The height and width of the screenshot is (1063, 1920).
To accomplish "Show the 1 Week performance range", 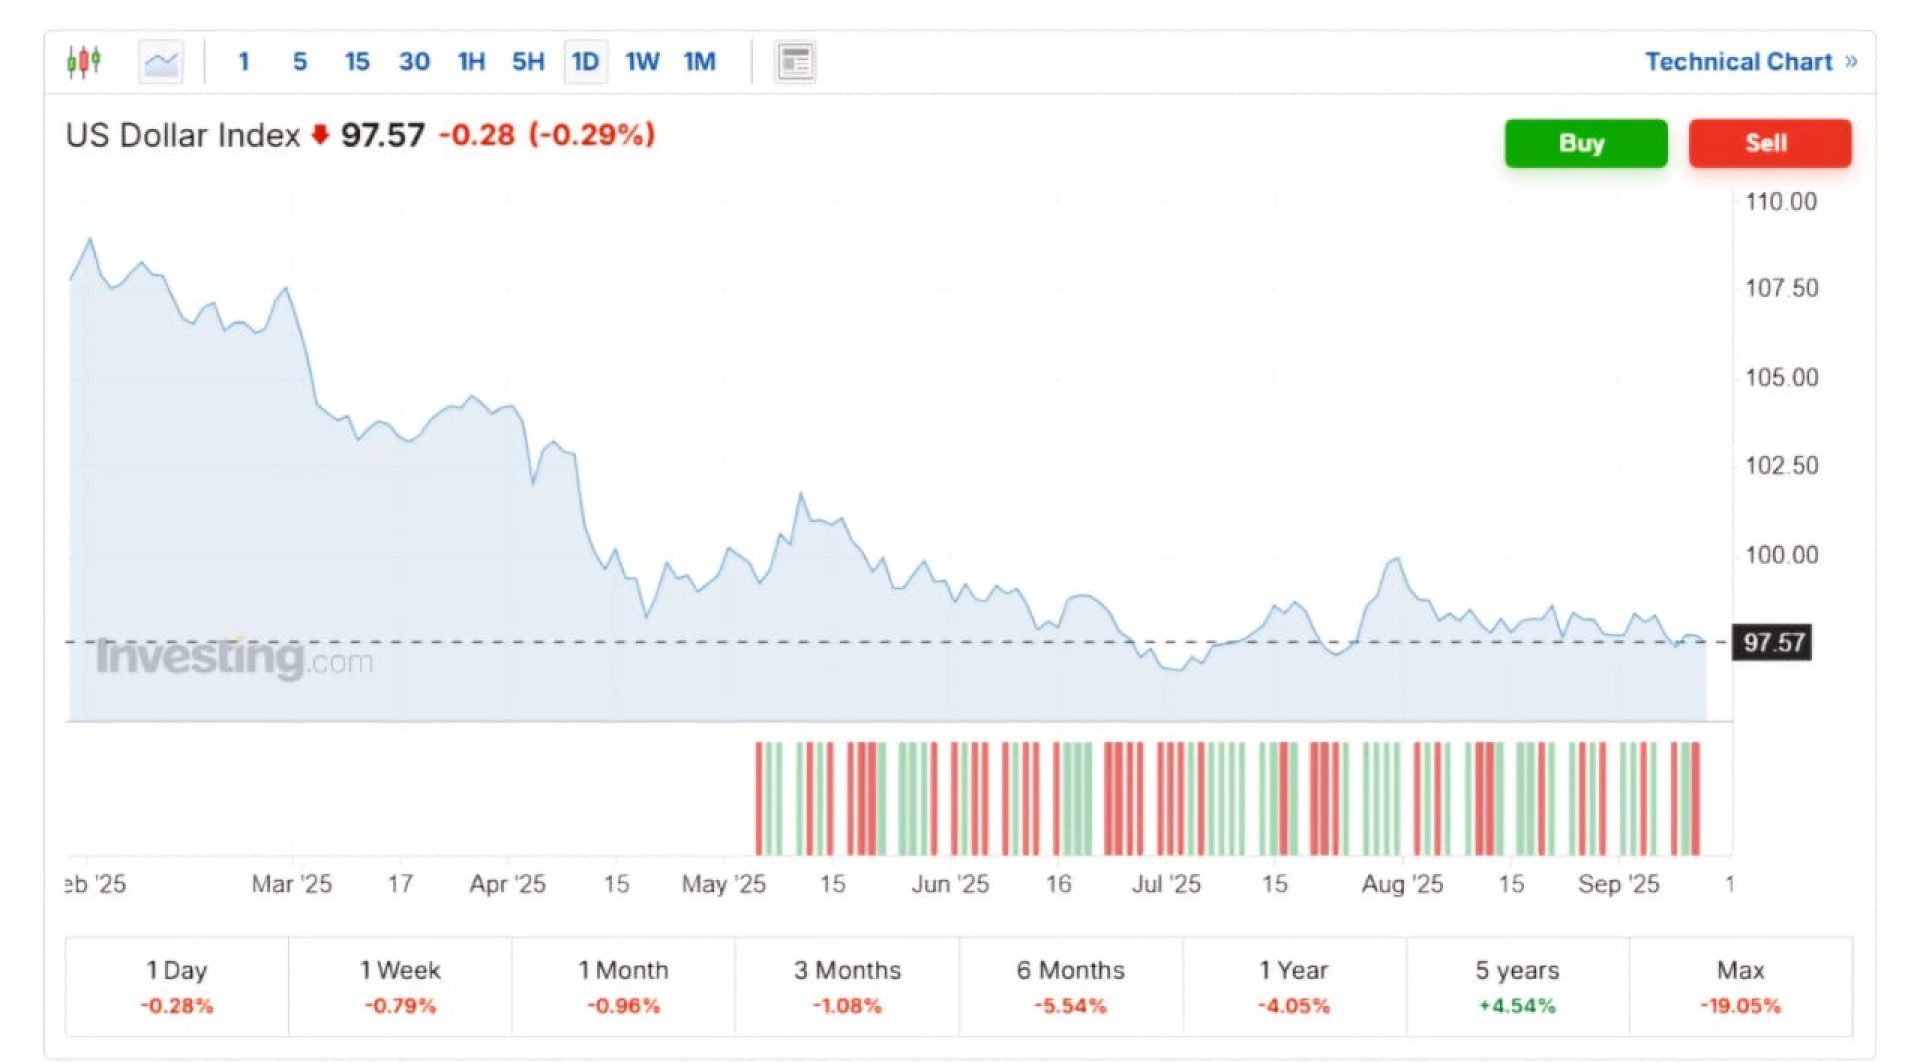I will coord(400,986).
